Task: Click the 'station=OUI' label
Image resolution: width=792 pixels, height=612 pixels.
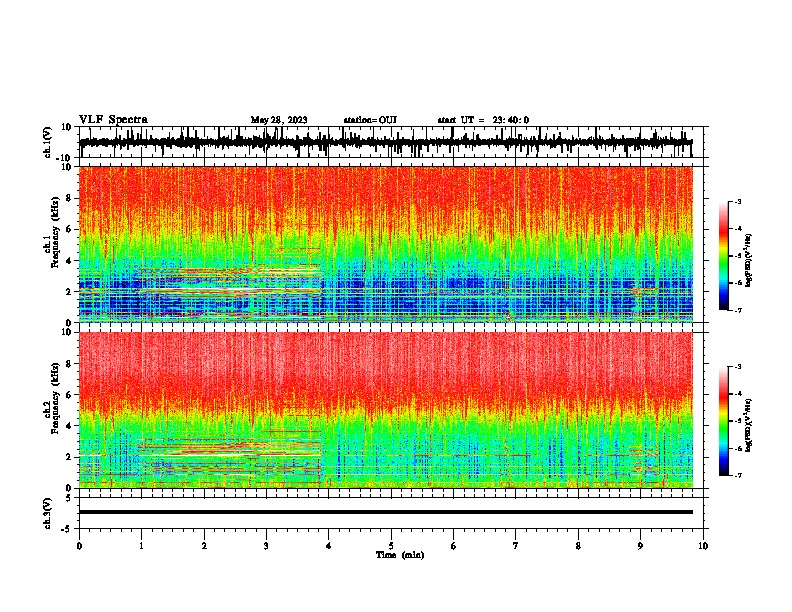Action: [370, 120]
